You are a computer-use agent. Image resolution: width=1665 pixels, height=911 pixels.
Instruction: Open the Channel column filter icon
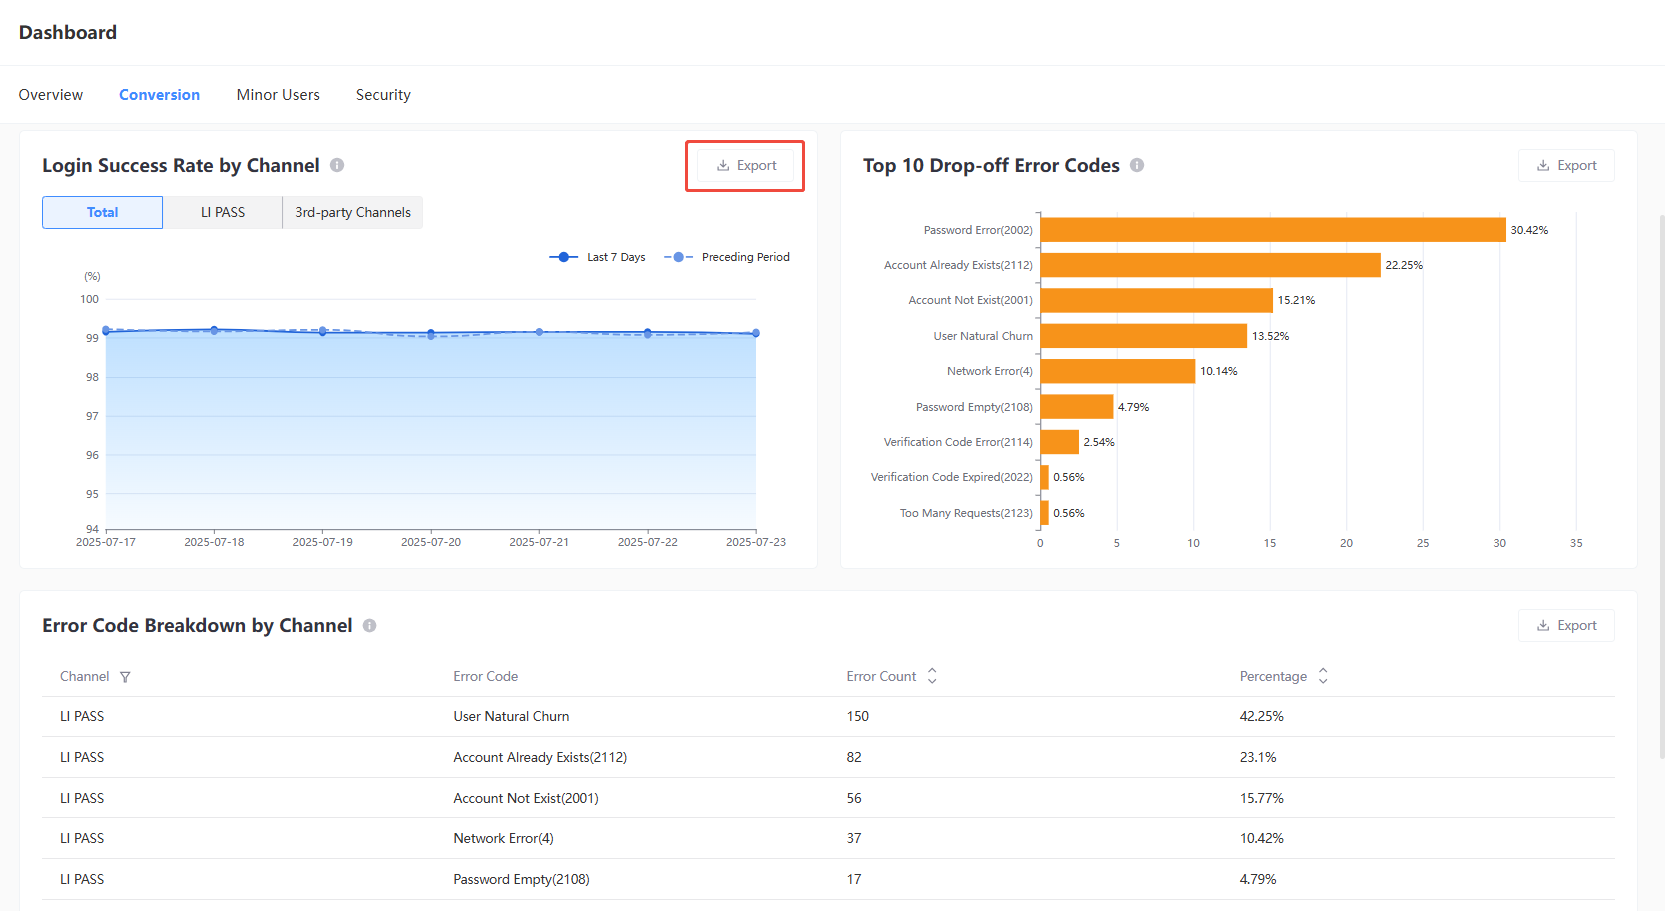click(125, 677)
